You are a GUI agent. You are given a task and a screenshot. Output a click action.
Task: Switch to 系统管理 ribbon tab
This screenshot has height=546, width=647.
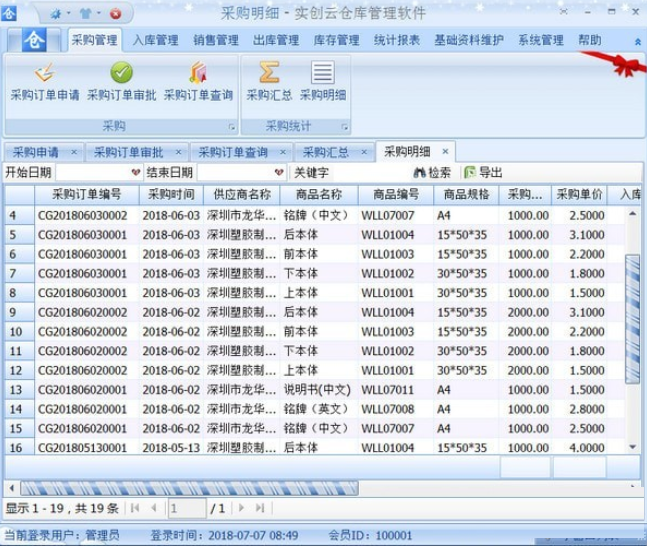click(x=541, y=40)
